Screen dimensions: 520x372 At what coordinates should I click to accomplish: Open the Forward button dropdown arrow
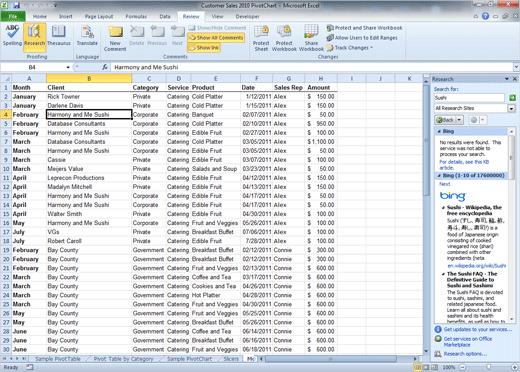tap(483, 120)
